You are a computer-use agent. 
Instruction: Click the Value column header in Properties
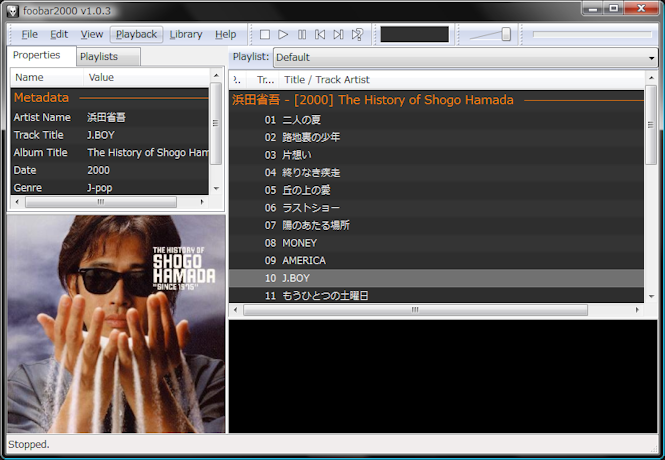[x=146, y=78]
